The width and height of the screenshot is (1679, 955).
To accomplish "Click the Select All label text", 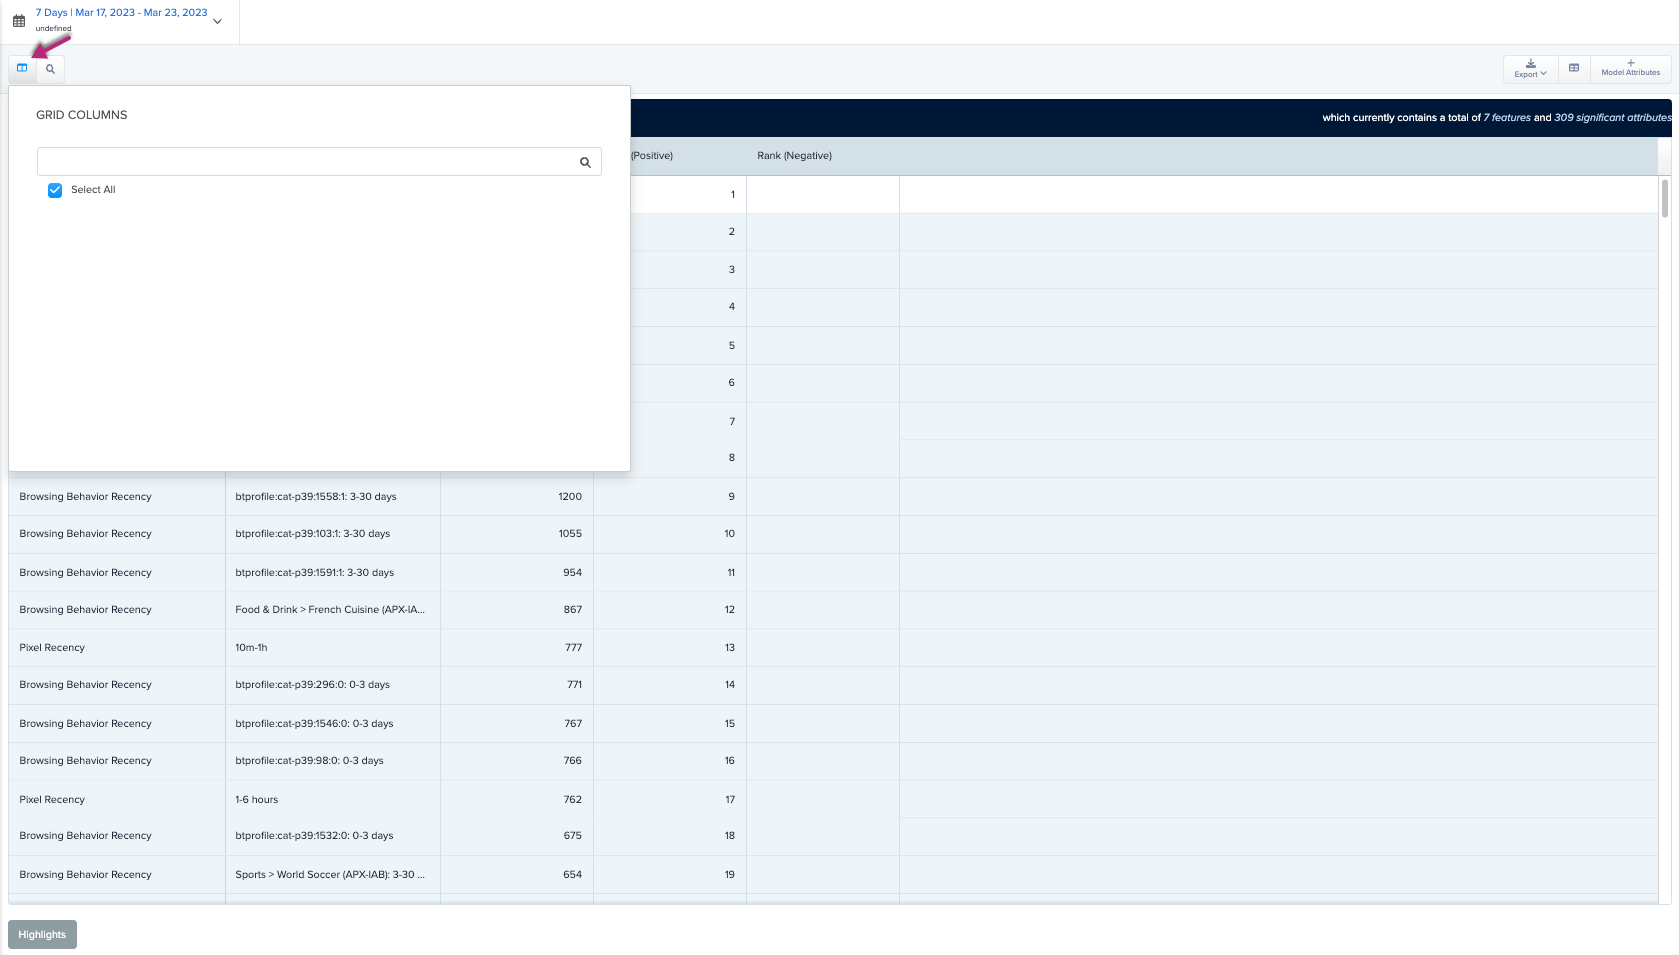I will 93,190.
